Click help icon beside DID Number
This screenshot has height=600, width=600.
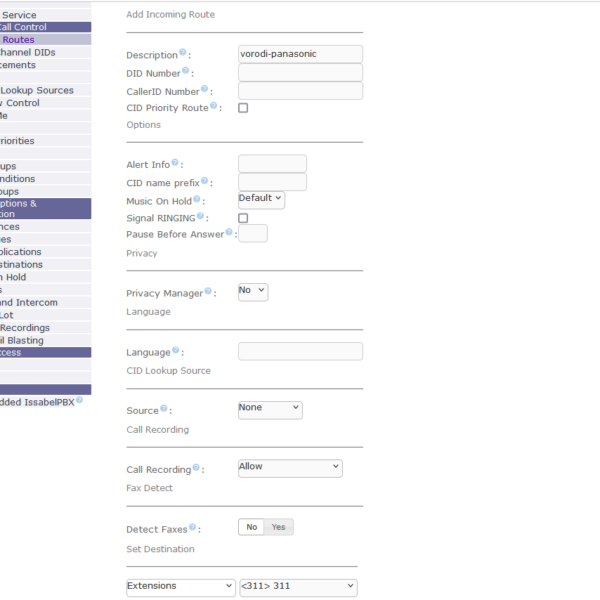(186, 71)
